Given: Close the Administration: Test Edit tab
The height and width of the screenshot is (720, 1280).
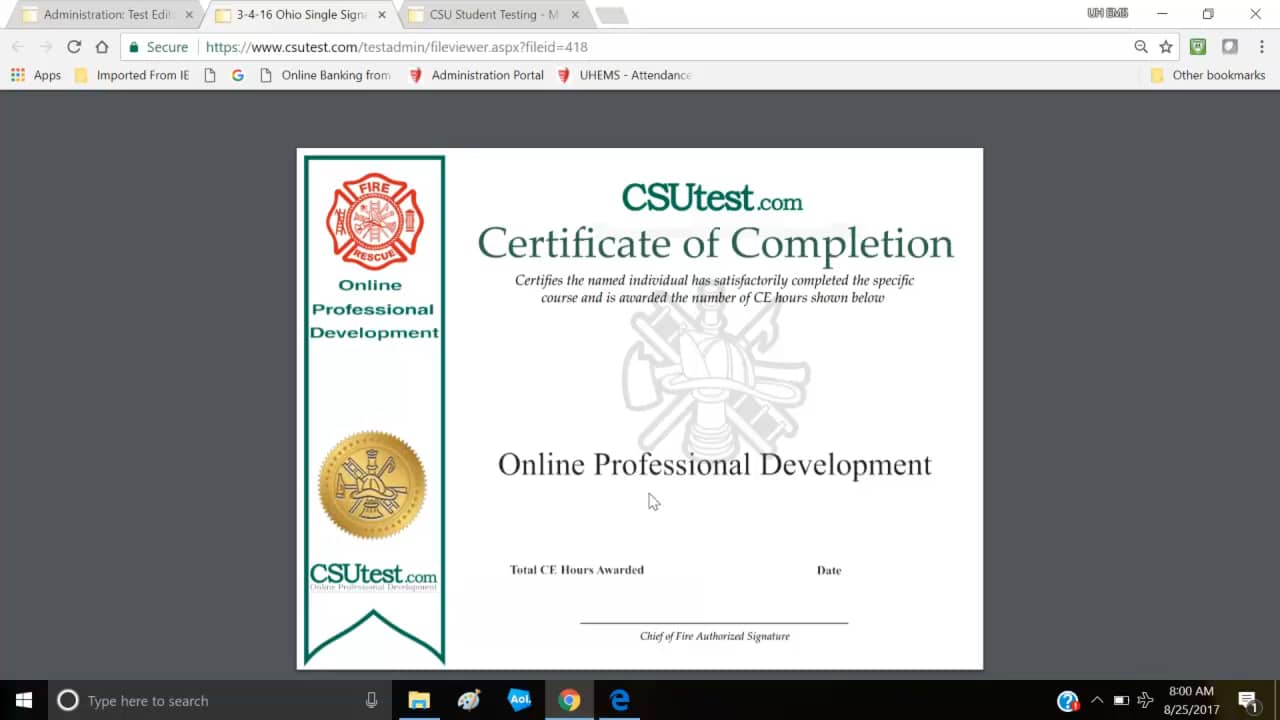Looking at the screenshot, I should (190, 15).
